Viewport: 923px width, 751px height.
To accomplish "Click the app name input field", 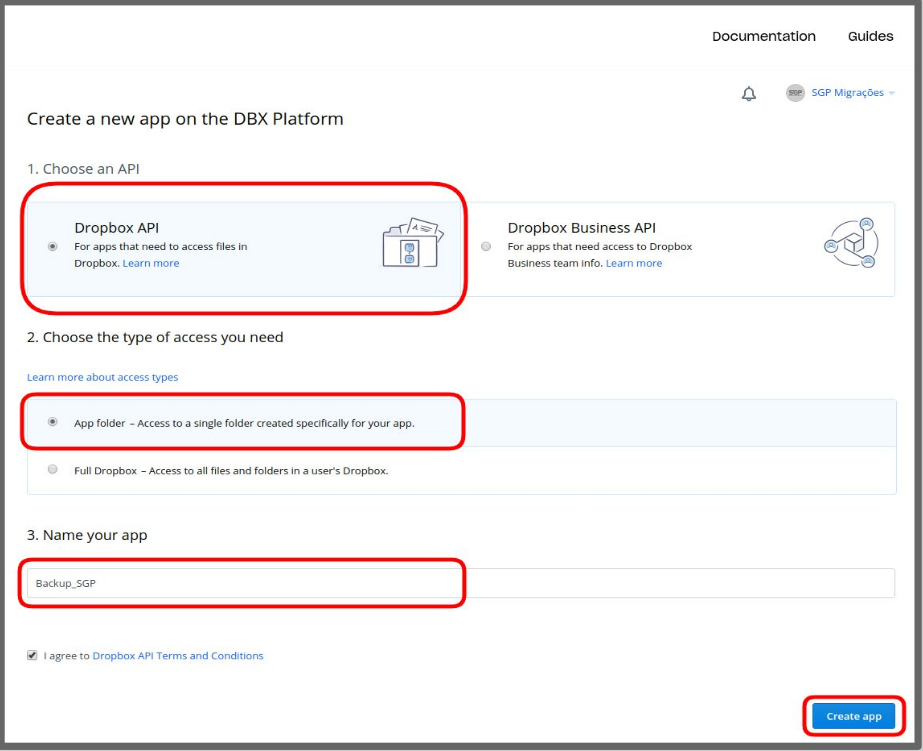I will [460, 583].
